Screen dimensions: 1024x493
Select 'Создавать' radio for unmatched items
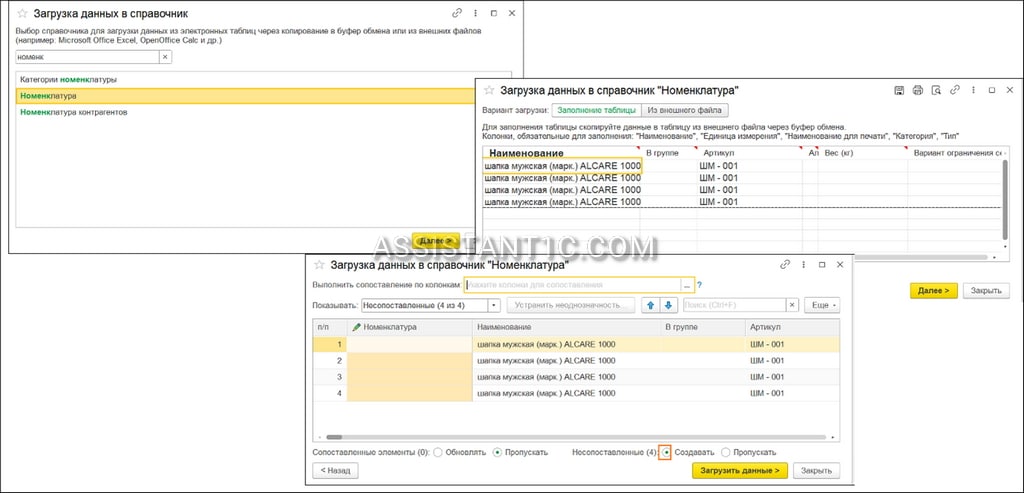pos(665,452)
